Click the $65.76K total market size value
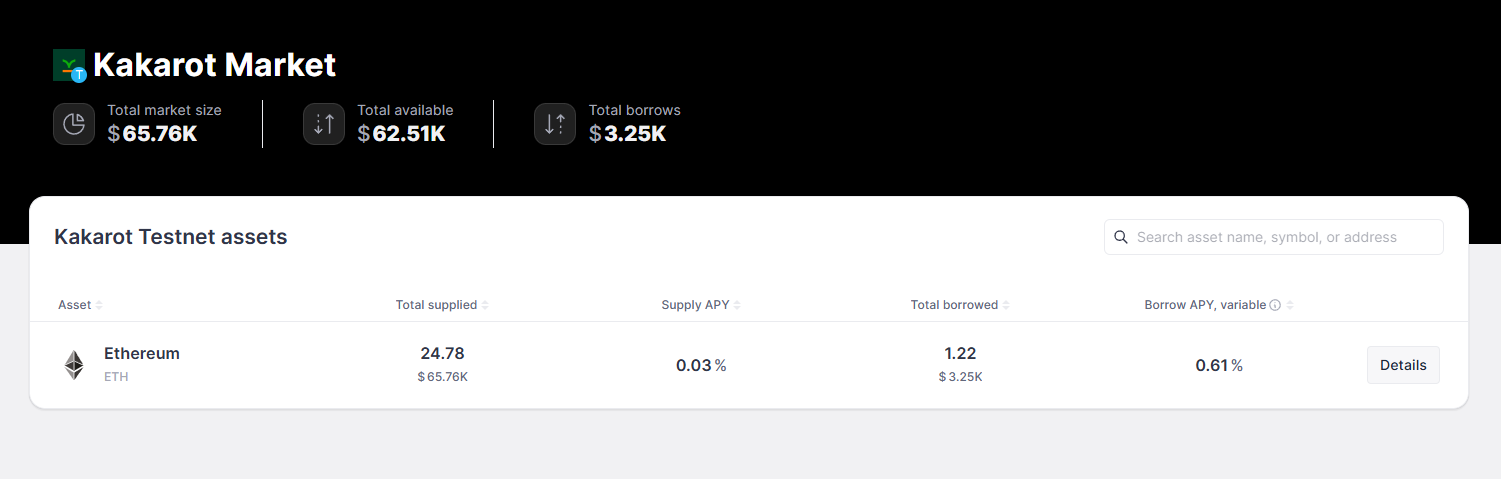The image size is (1501, 479). coord(153,133)
